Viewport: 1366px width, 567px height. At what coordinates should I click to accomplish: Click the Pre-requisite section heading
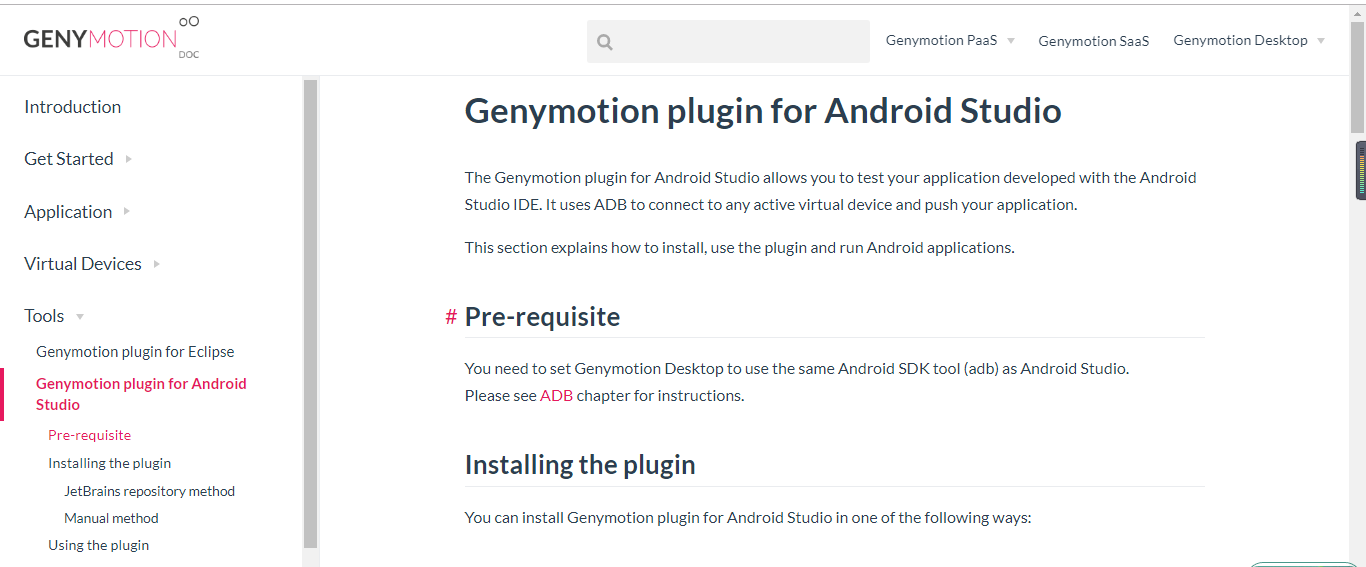pos(542,317)
